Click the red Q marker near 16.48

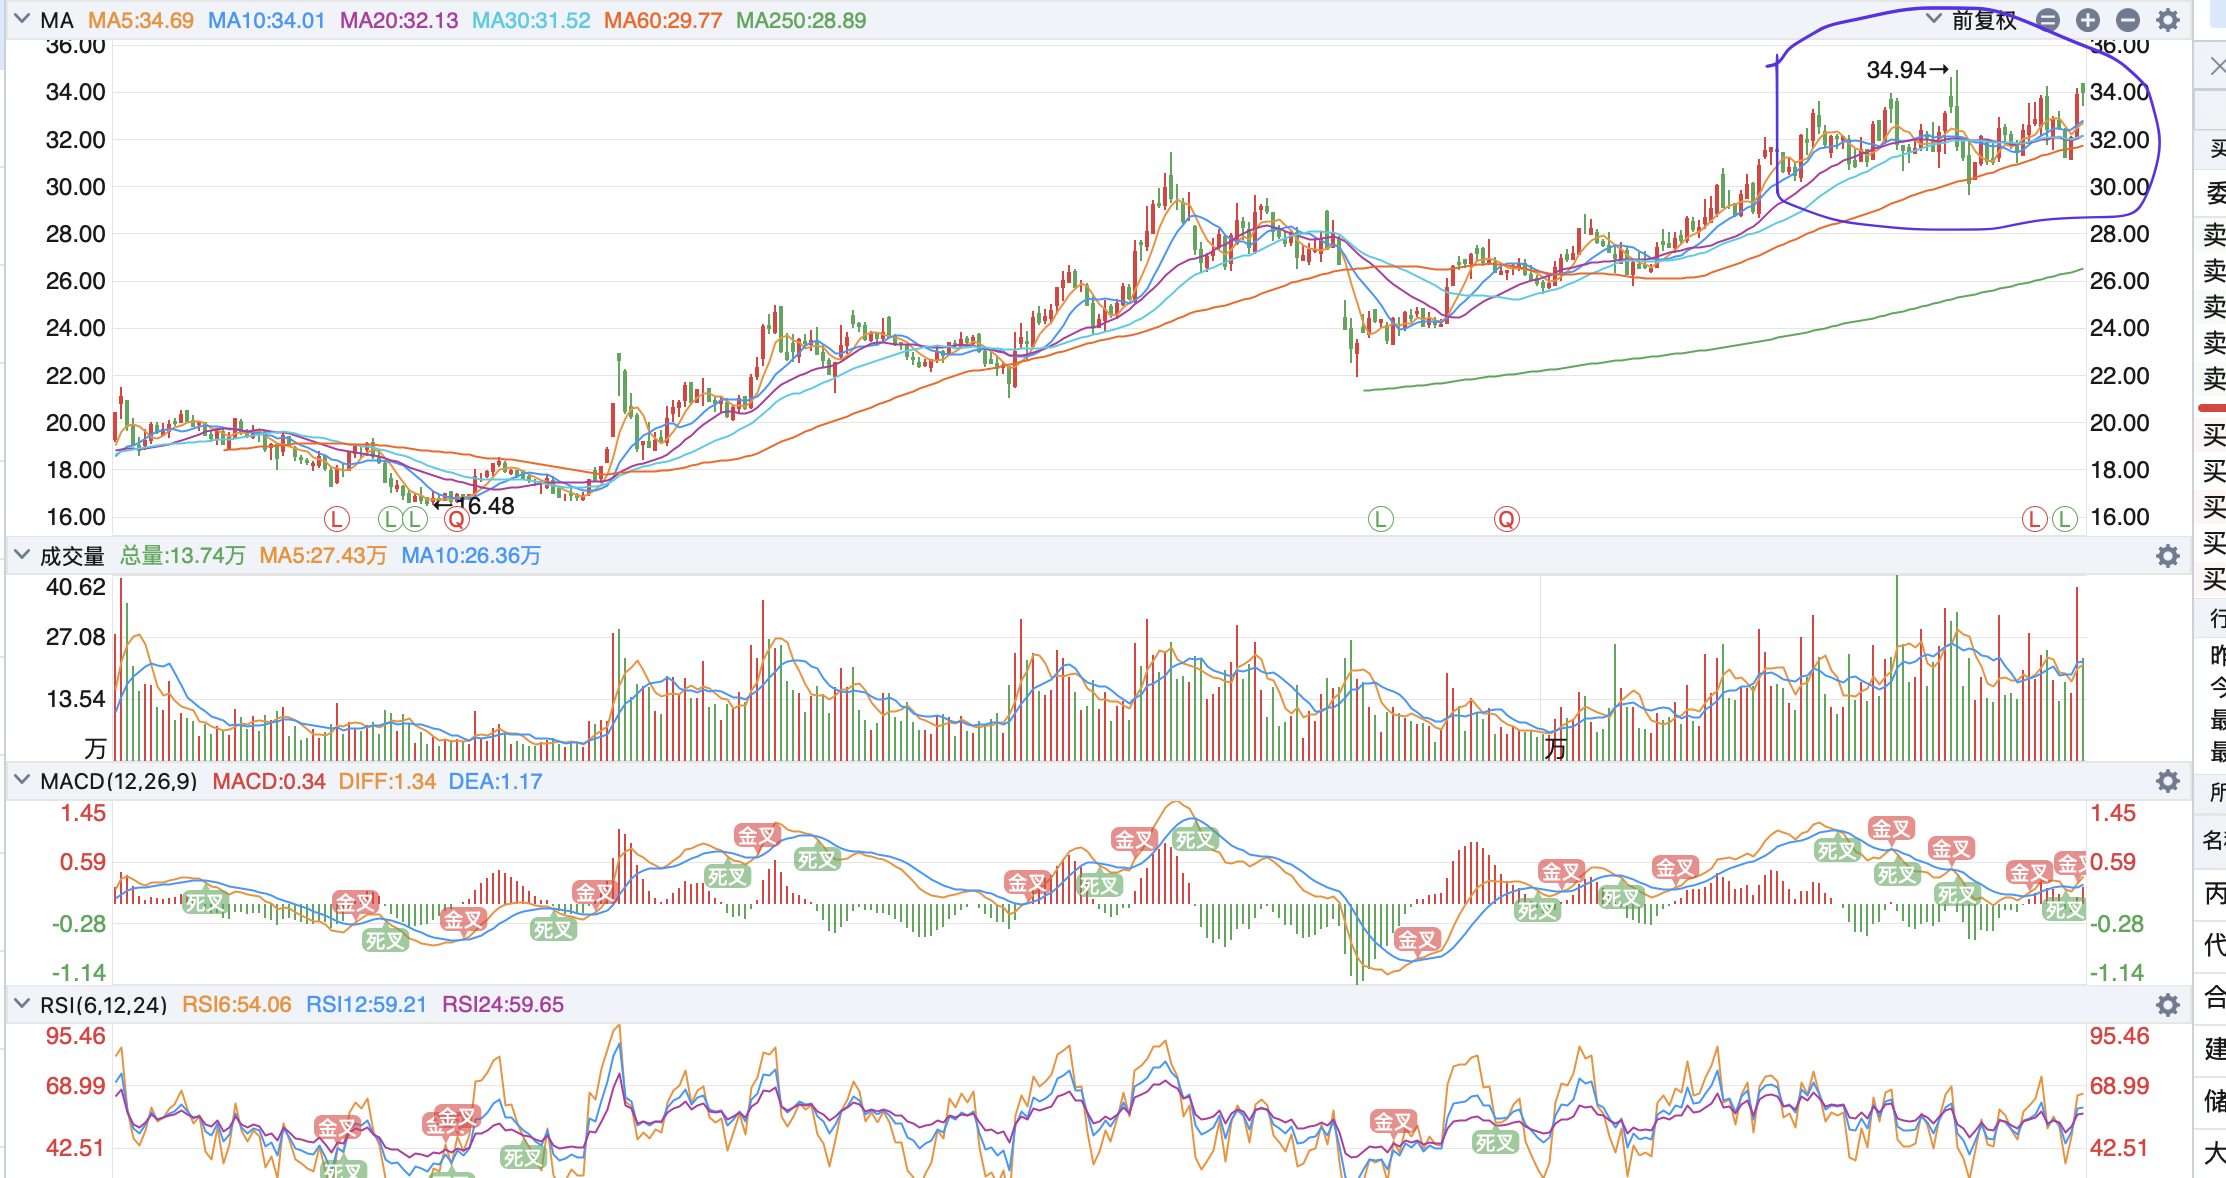457,519
